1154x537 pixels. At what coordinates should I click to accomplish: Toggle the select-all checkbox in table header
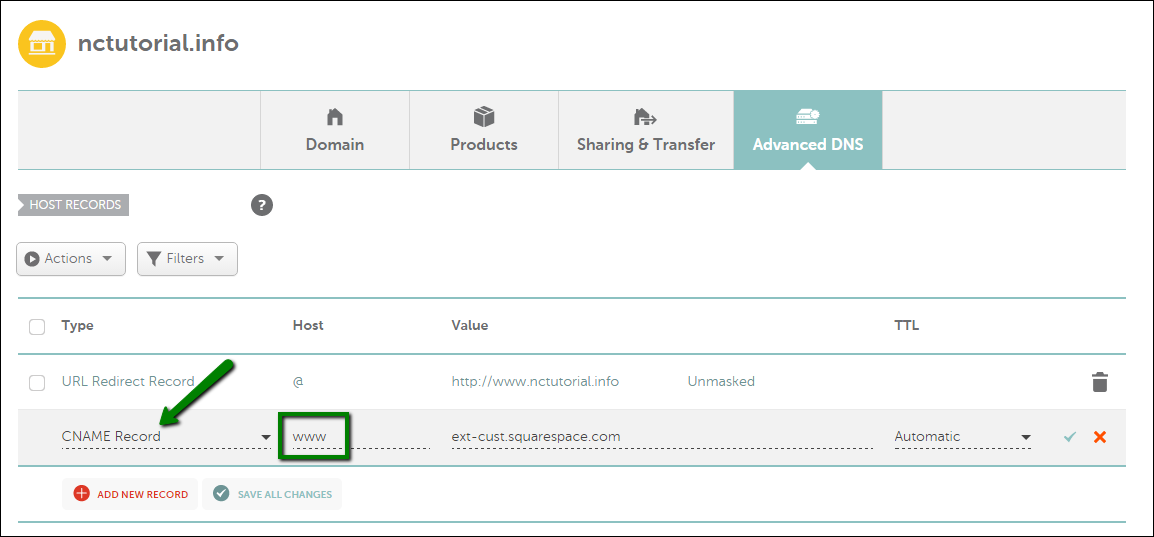tap(37, 326)
